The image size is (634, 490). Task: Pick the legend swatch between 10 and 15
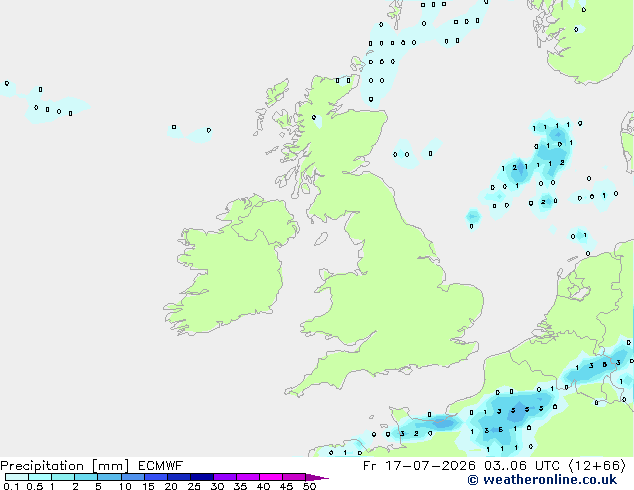[133, 477]
